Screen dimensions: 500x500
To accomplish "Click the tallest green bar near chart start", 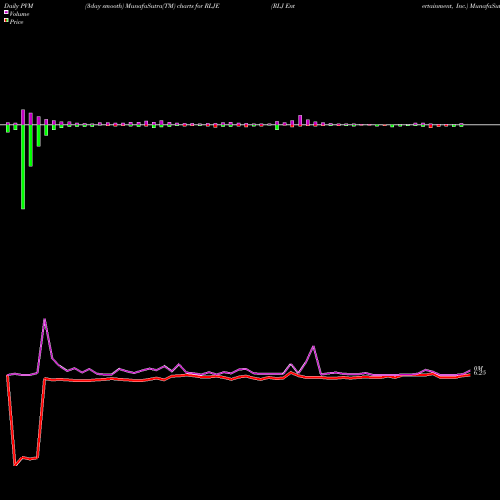I will tap(23, 167).
